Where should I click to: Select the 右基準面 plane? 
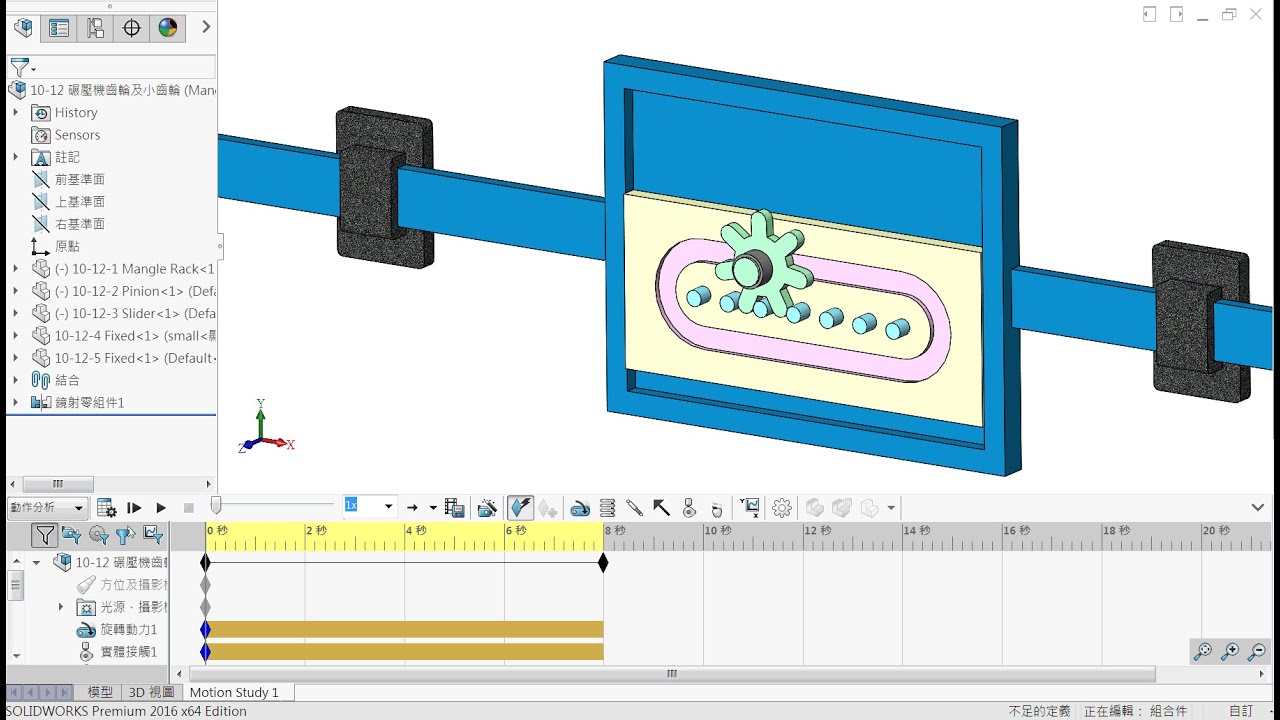(79, 224)
